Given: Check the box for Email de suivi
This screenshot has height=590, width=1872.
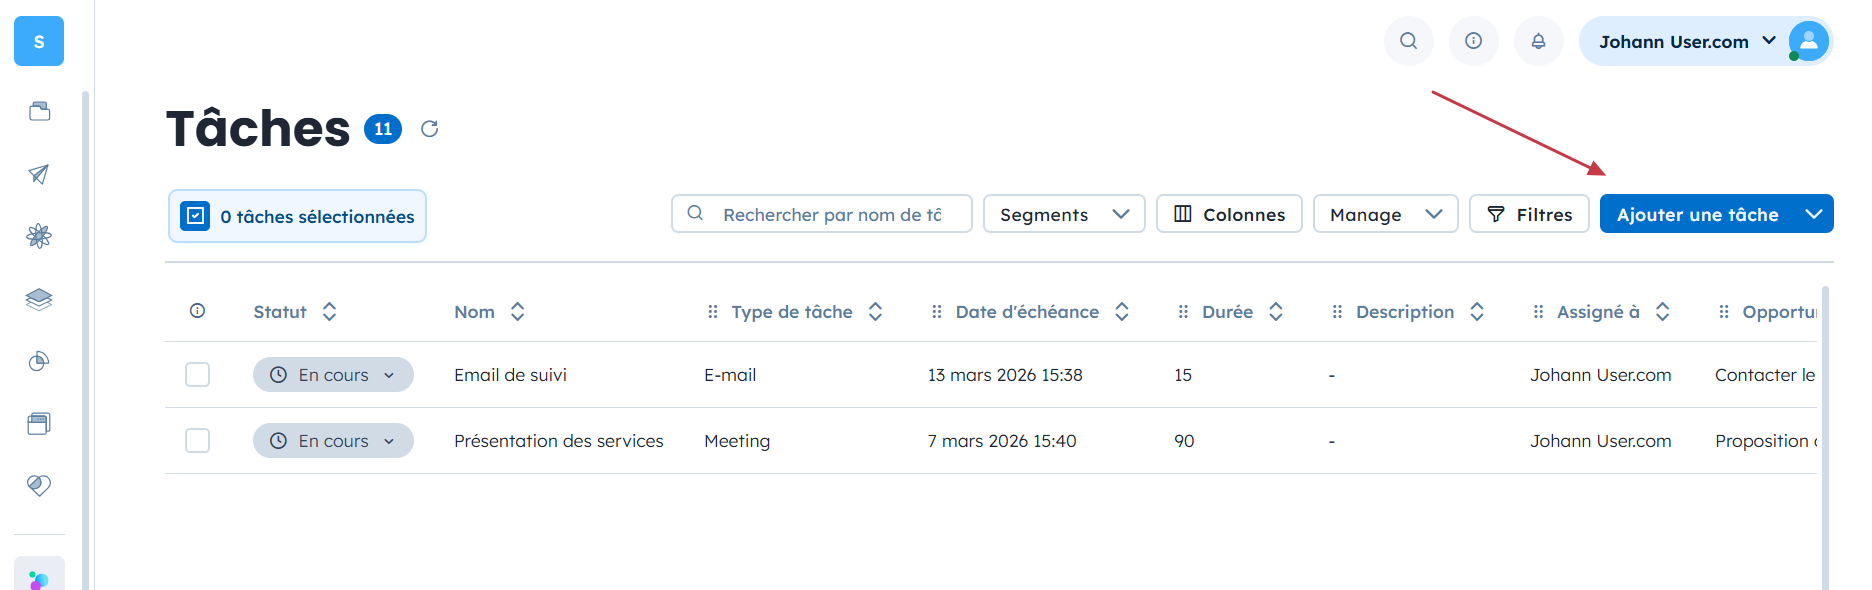Looking at the screenshot, I should click(x=198, y=375).
